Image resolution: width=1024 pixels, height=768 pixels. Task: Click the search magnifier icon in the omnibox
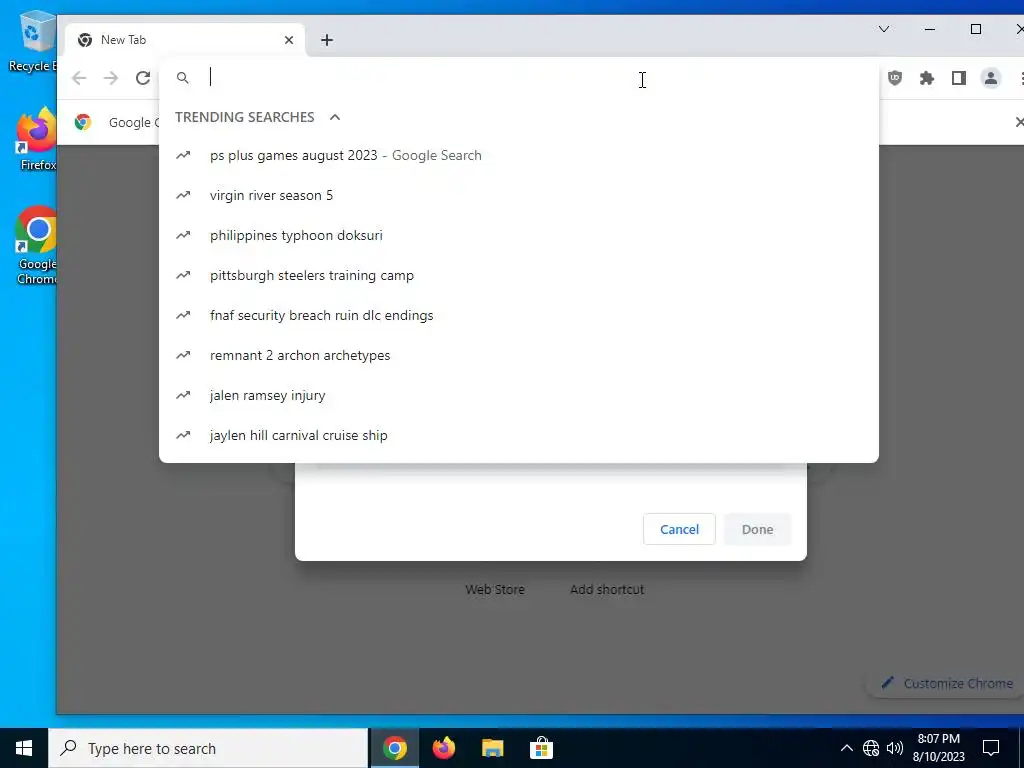(x=183, y=78)
